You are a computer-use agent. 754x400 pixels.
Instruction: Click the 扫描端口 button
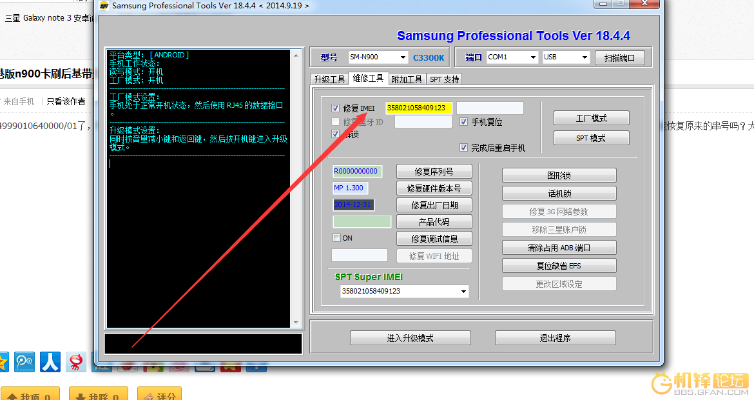(x=619, y=58)
